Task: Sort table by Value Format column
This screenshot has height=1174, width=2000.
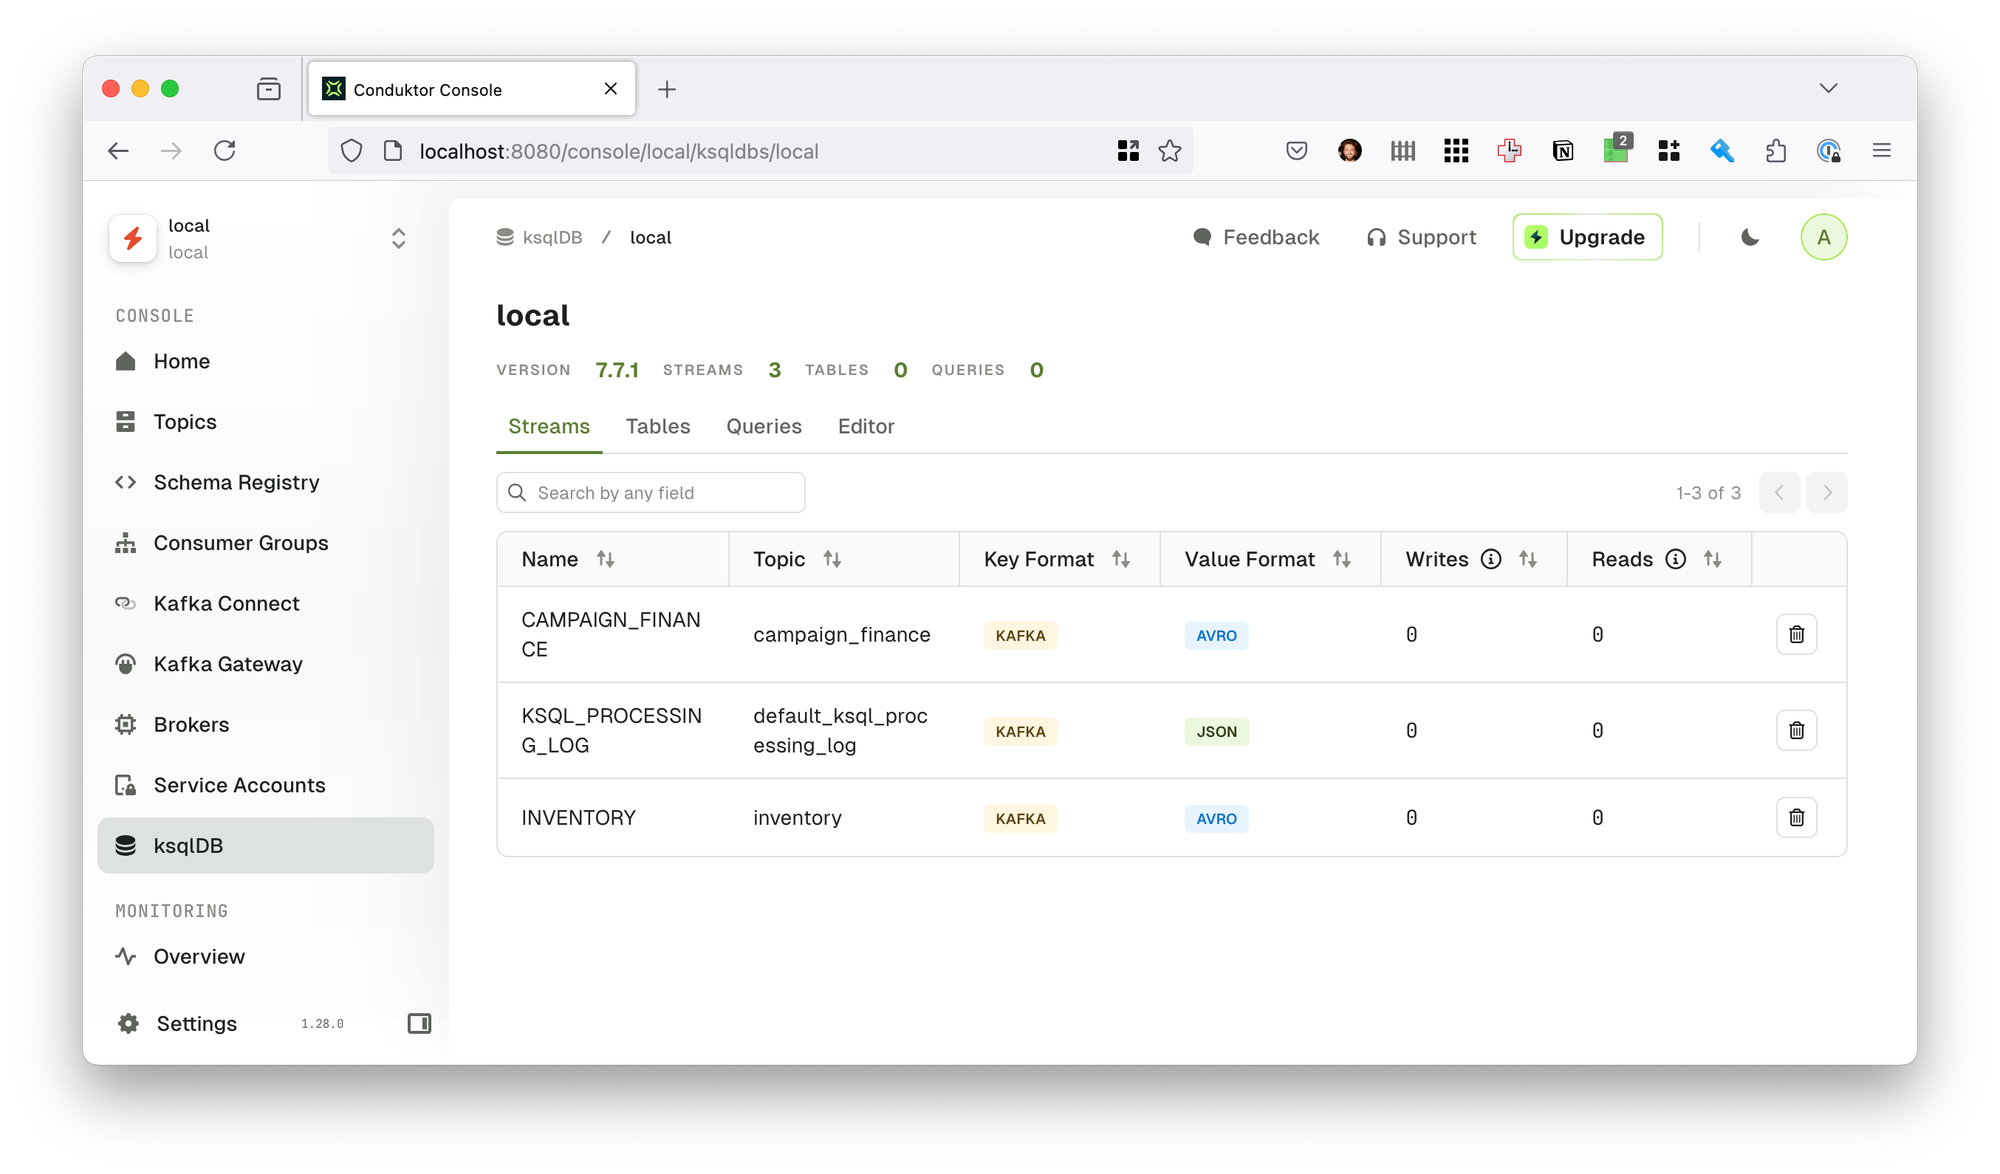Action: pos(1341,559)
